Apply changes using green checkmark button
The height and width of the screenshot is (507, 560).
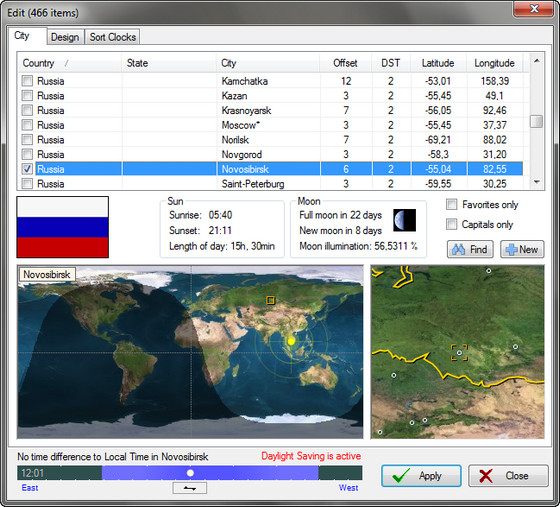click(421, 476)
